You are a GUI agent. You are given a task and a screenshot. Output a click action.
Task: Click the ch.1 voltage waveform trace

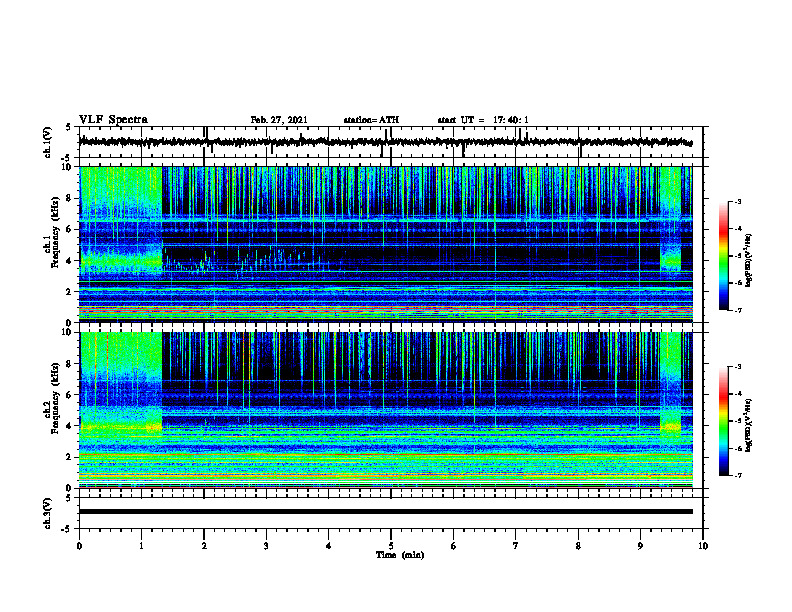385,142
